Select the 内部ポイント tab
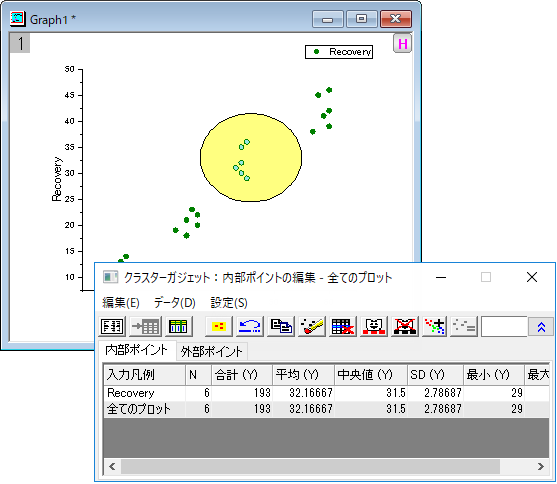Viewport: 557px width, 484px height. (x=136, y=350)
